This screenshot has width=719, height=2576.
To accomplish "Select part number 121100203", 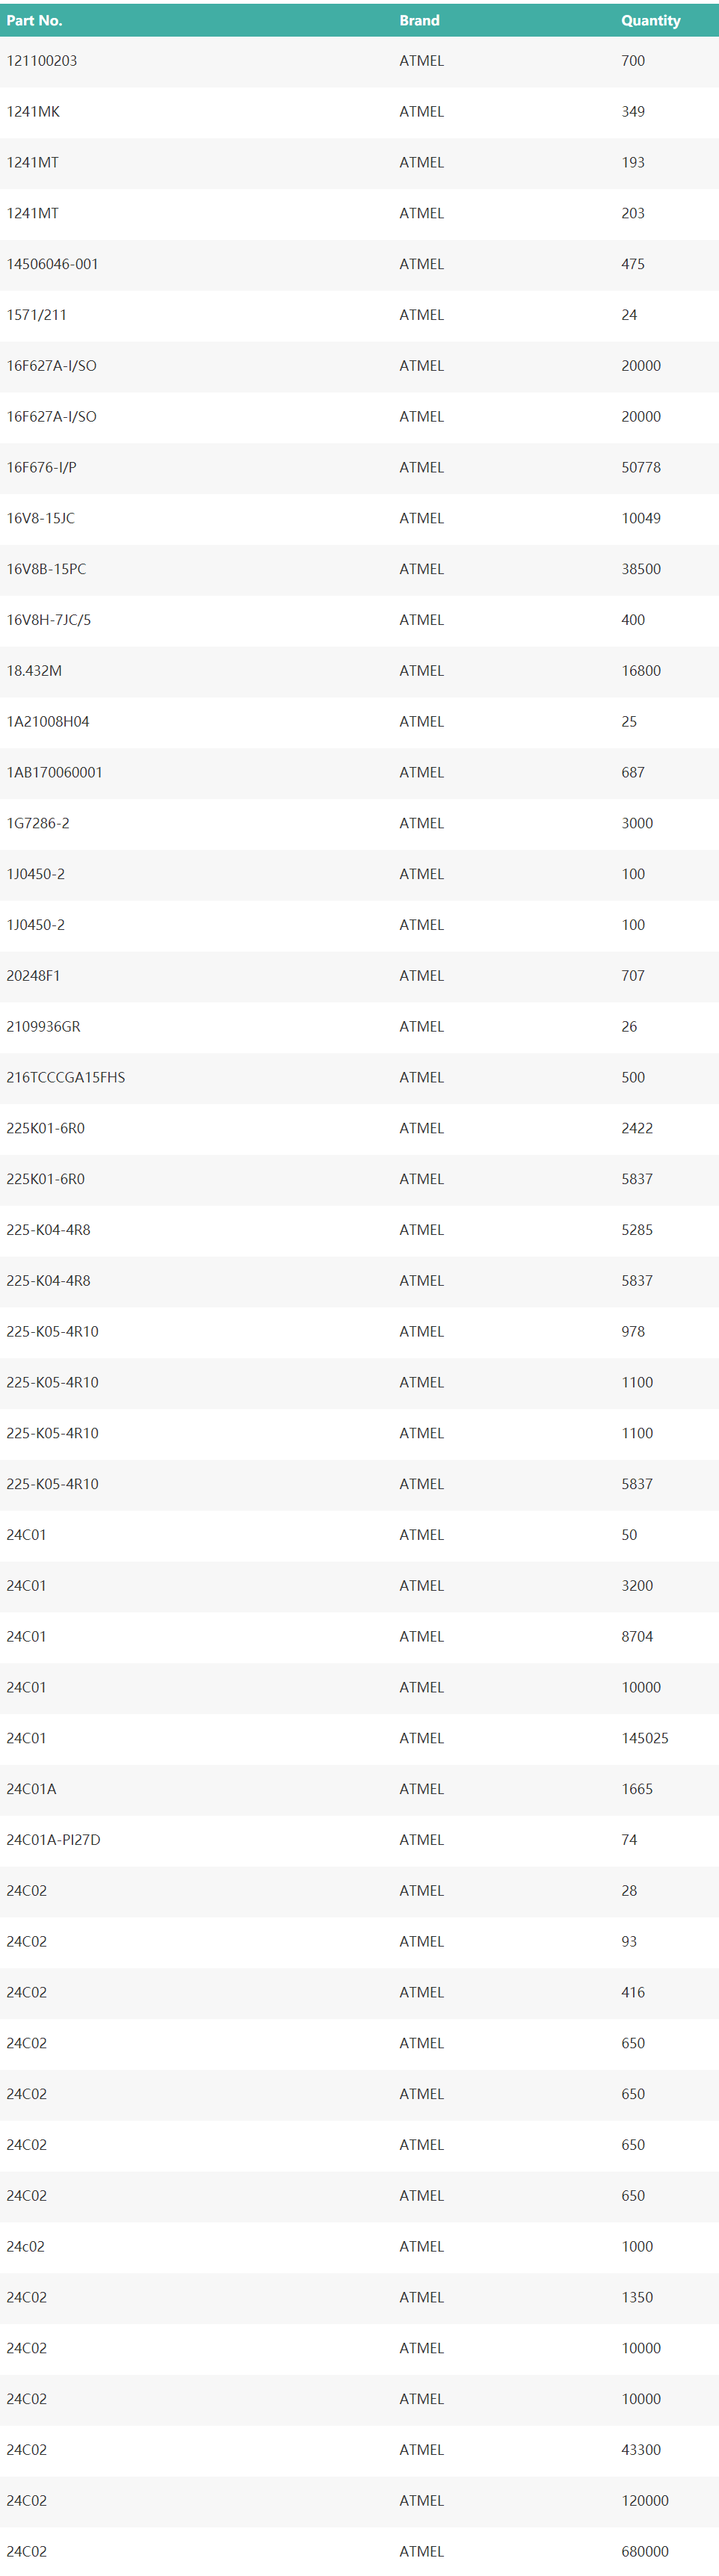I will [x=42, y=61].
